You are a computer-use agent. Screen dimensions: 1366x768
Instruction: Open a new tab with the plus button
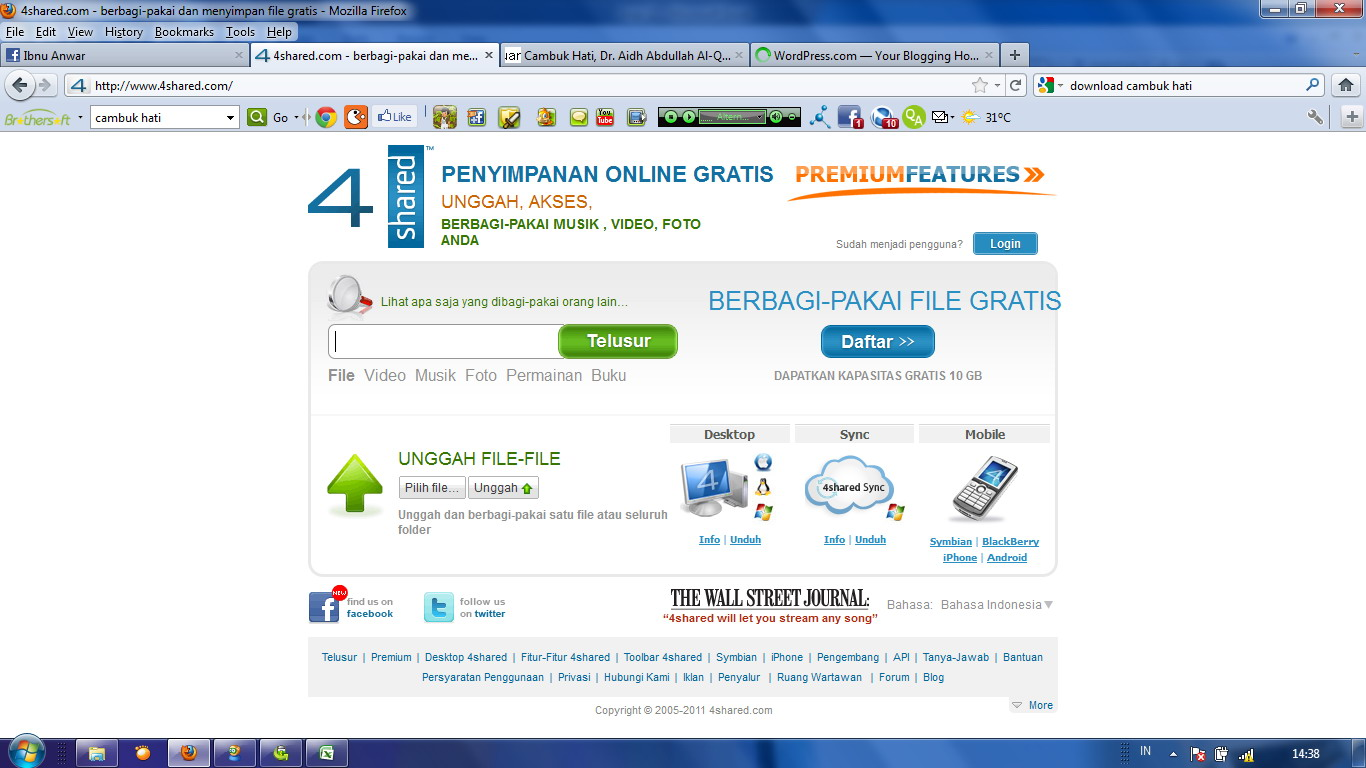point(1014,55)
